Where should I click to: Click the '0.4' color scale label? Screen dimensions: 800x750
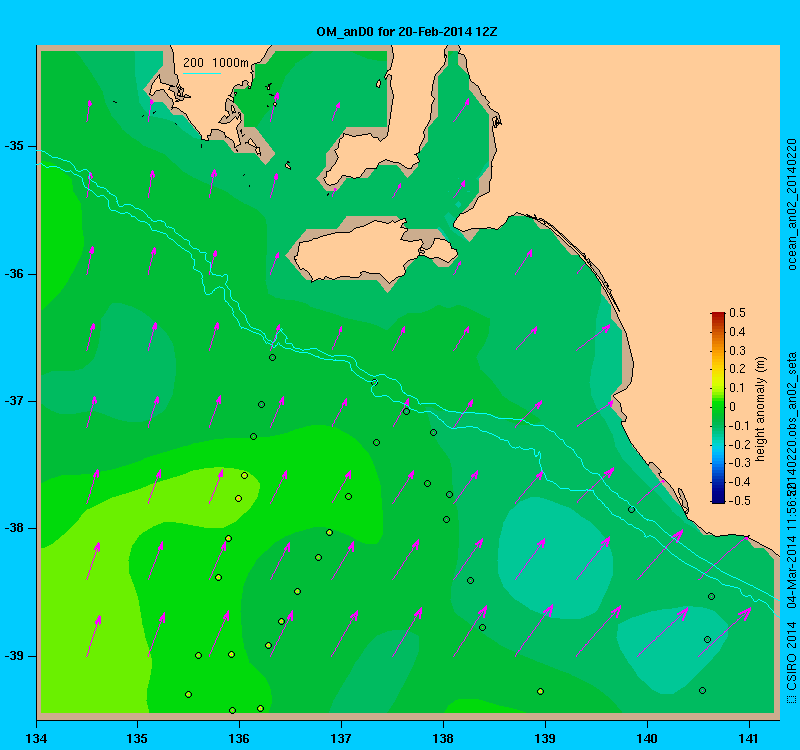point(737,332)
